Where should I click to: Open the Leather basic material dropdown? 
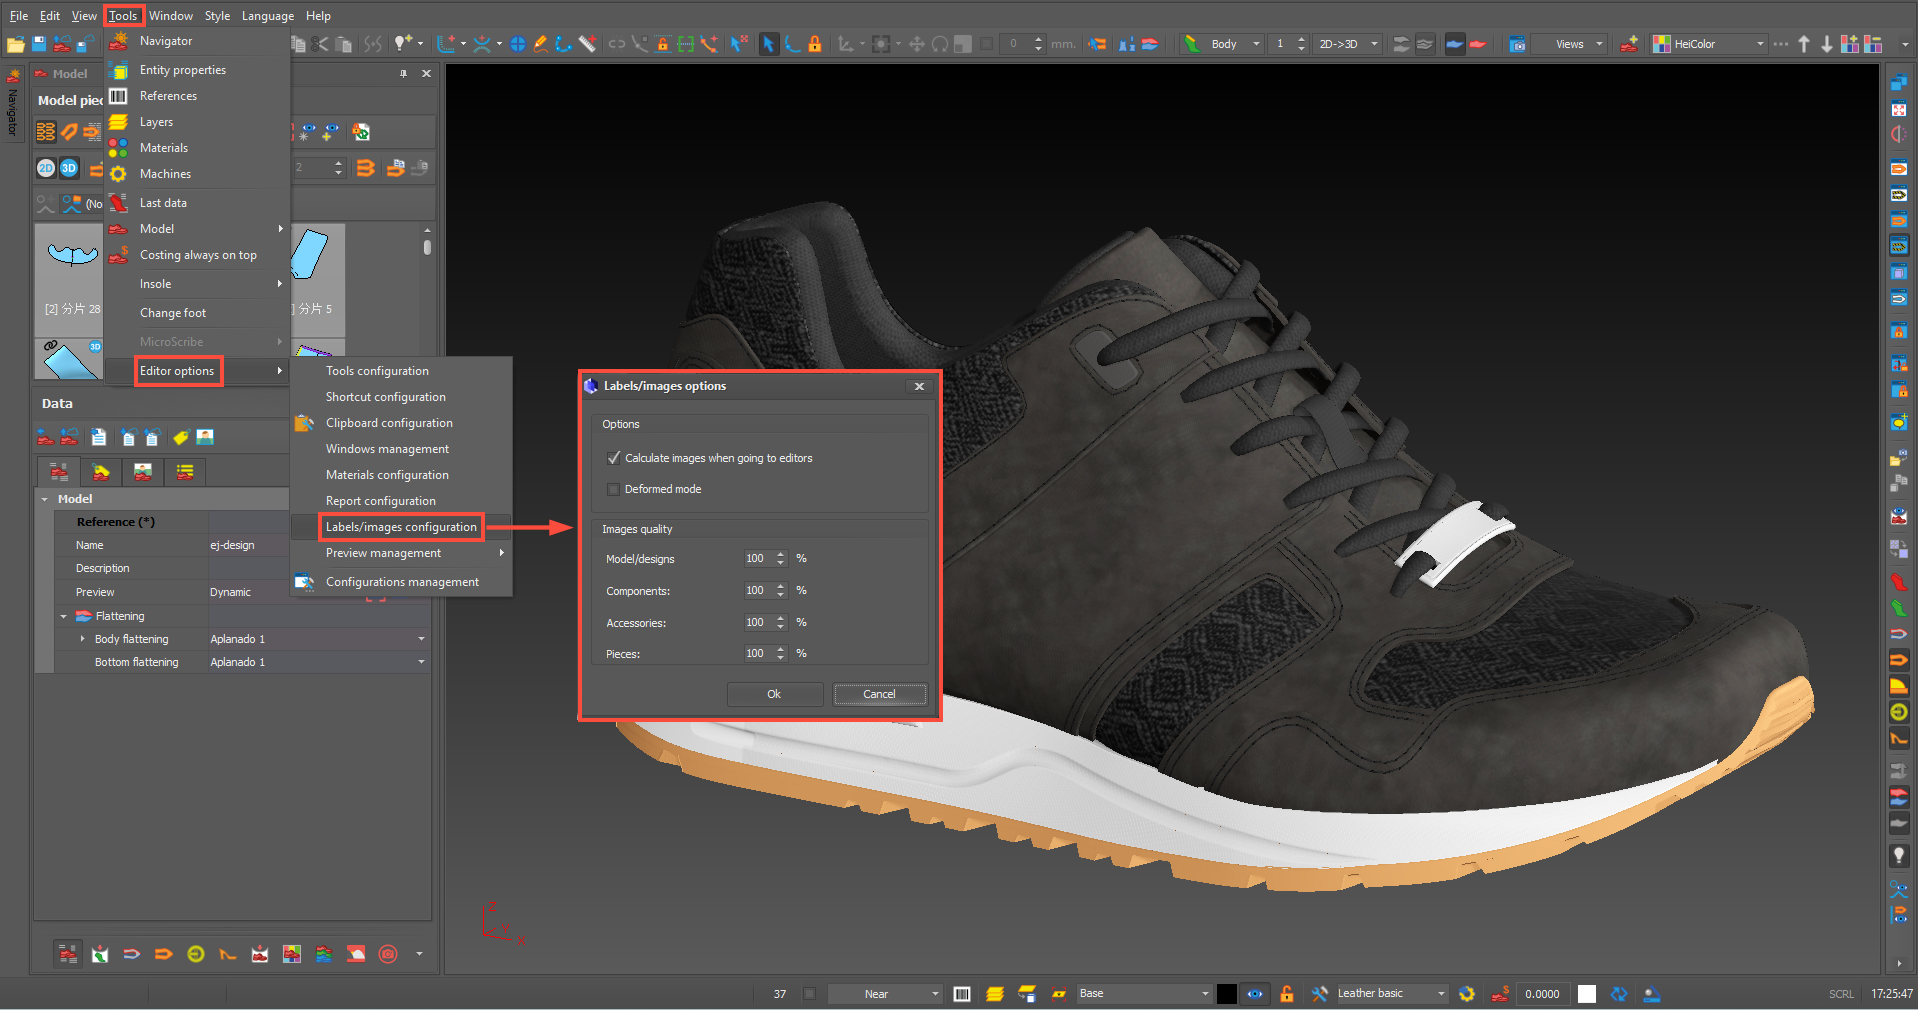point(1441,994)
